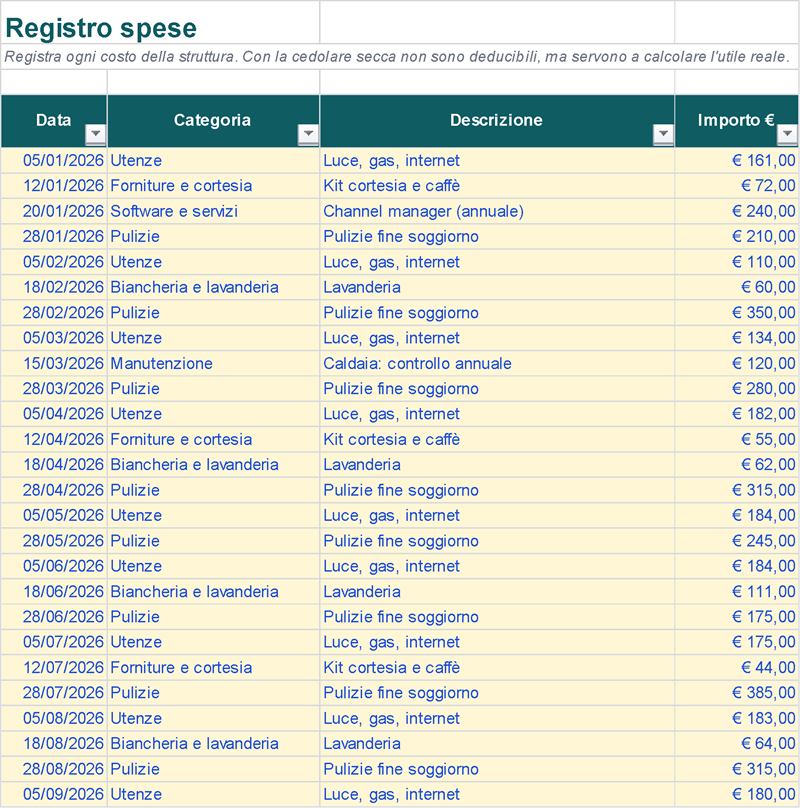Click the Manutenzione category cell
800x808 pixels.
click(213, 363)
